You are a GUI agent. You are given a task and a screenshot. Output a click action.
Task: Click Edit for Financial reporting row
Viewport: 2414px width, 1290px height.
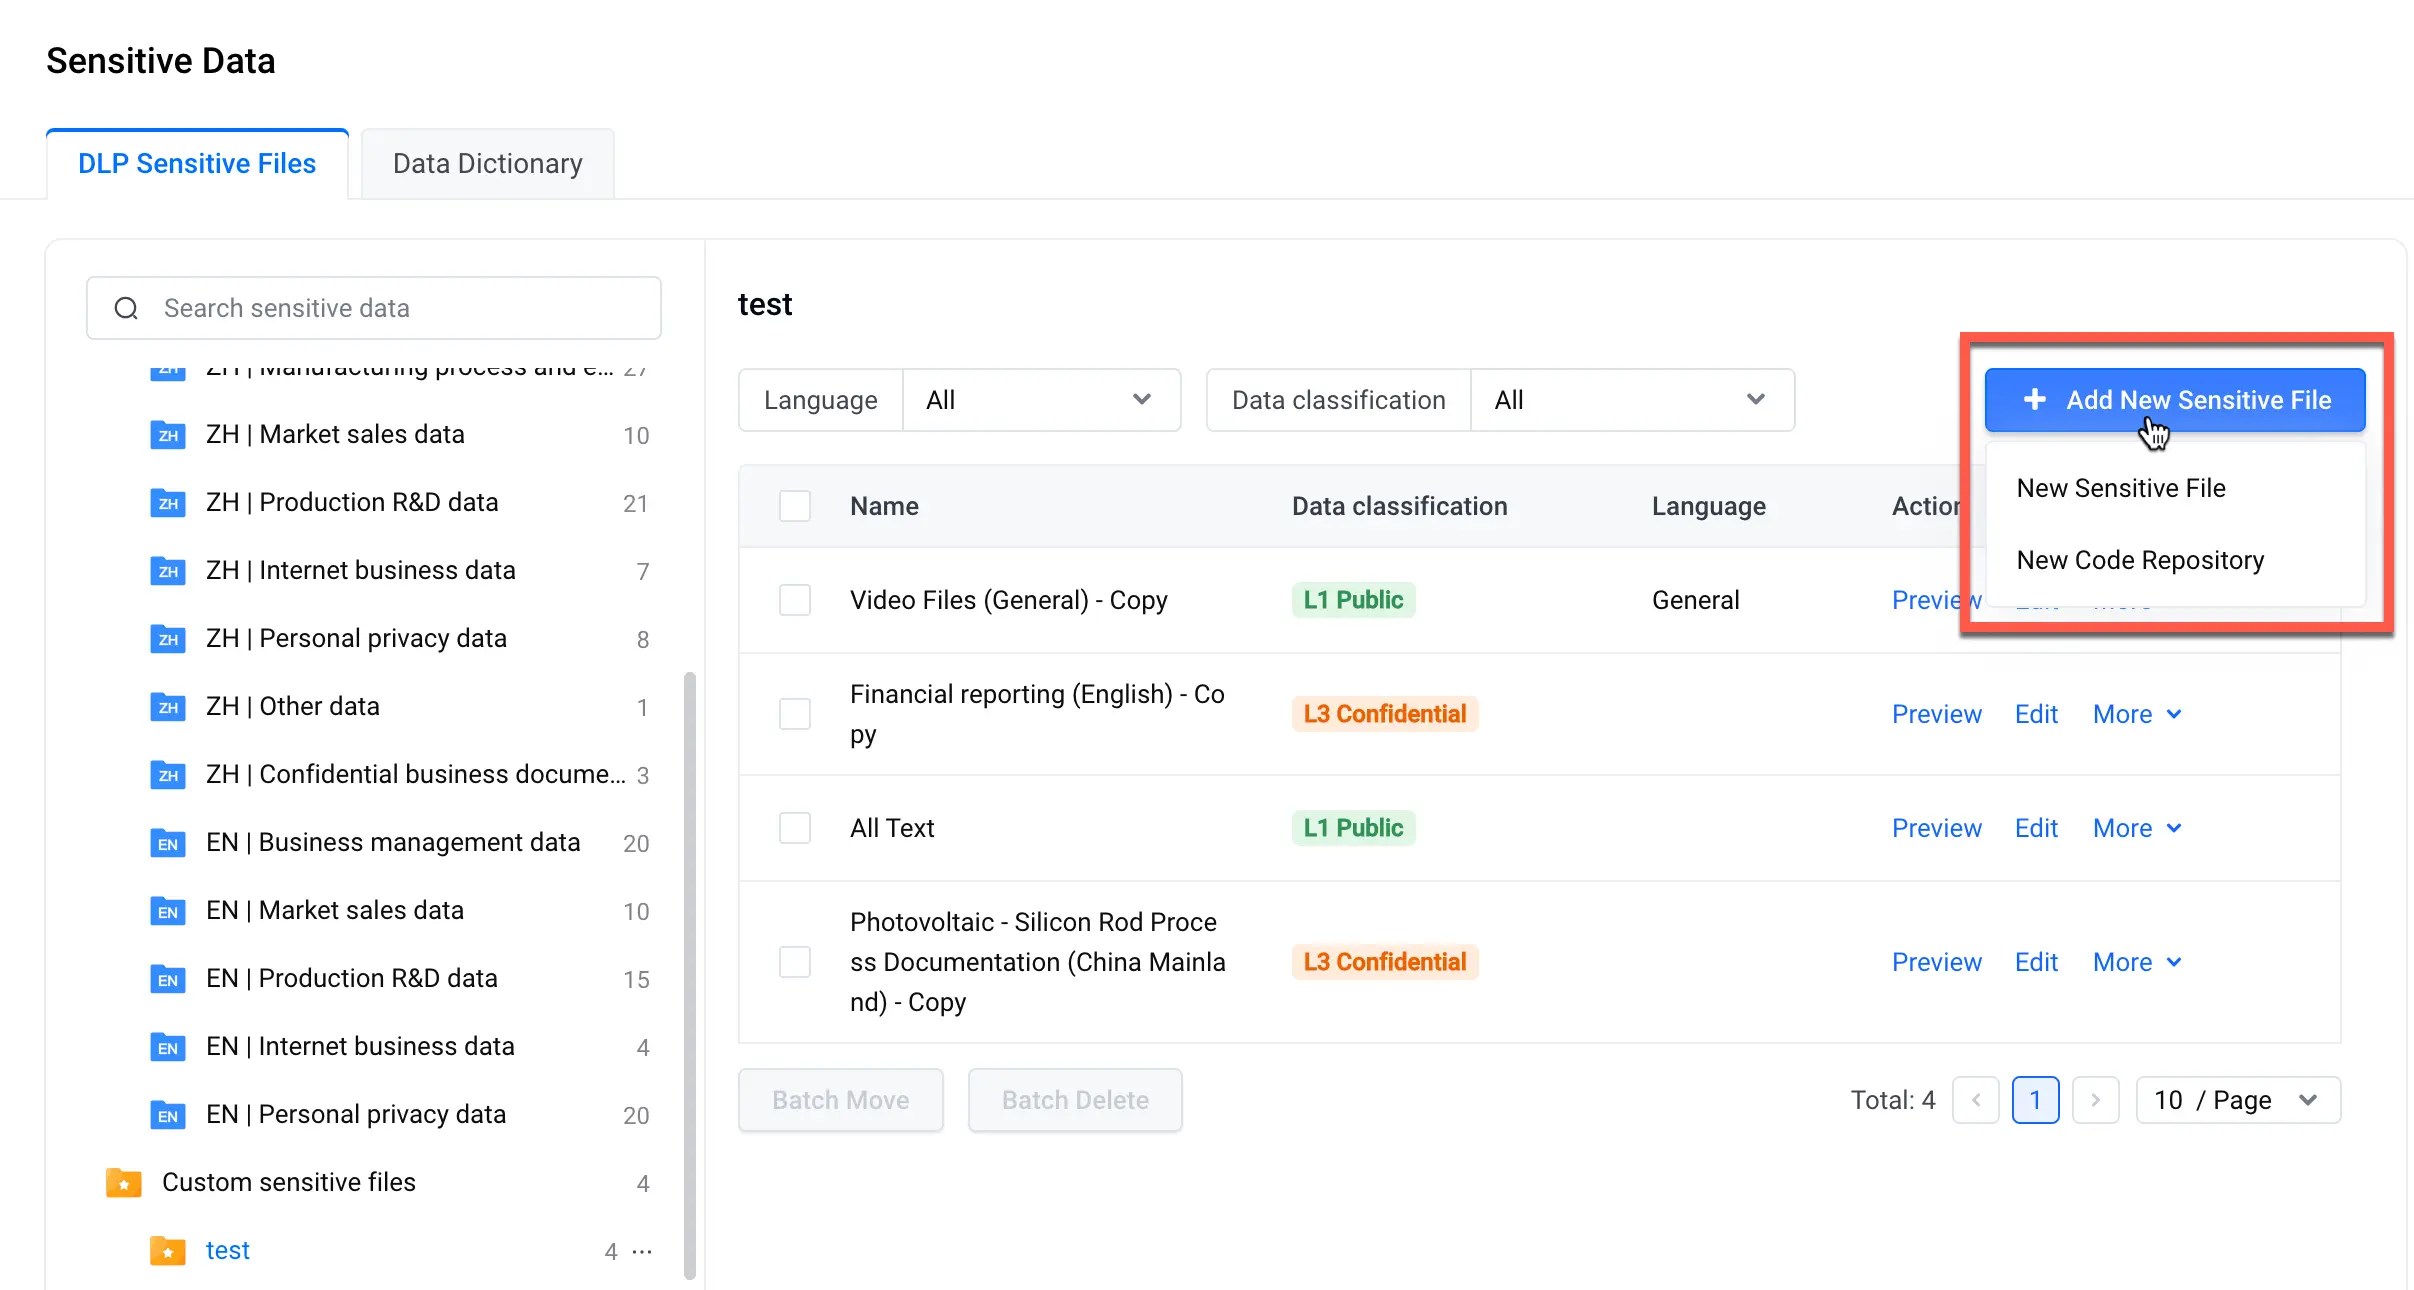coord(2036,714)
